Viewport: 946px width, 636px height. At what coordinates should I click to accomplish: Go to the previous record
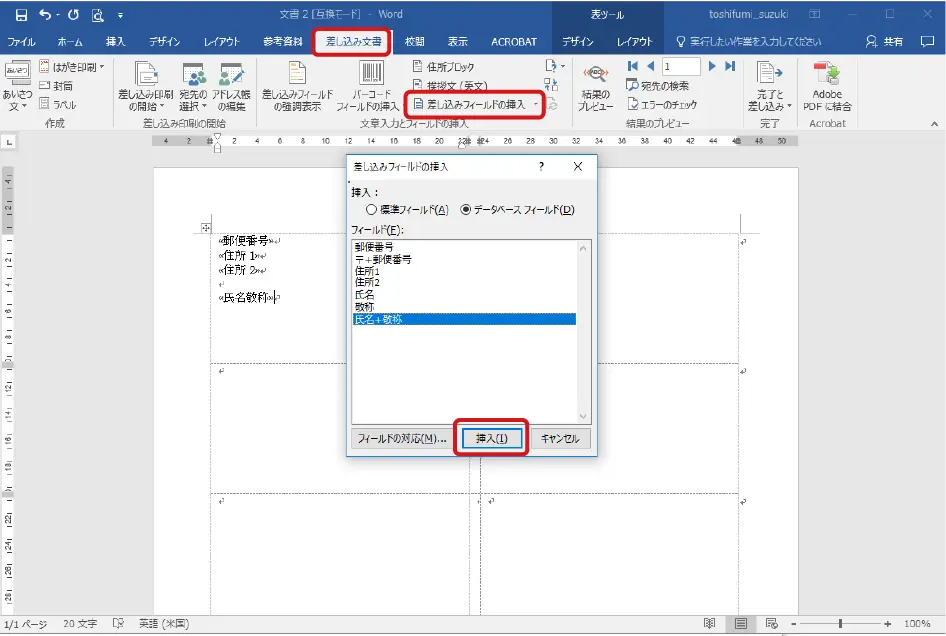tap(650, 66)
